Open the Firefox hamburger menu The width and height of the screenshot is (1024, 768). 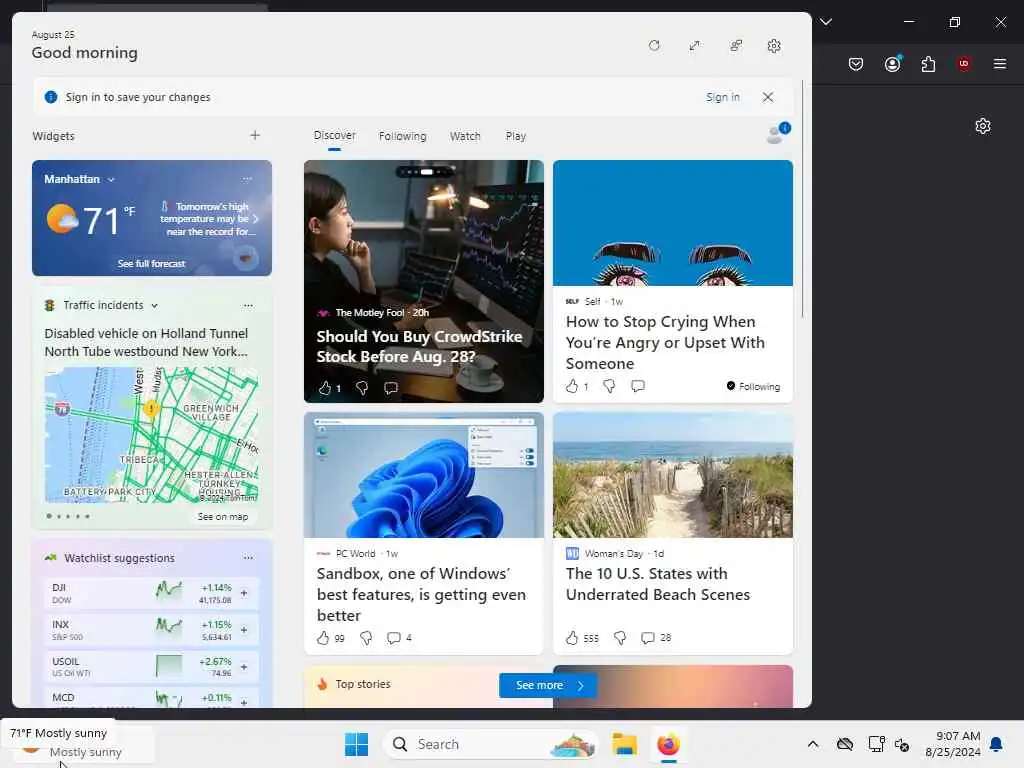pyautogui.click(x=1000, y=64)
